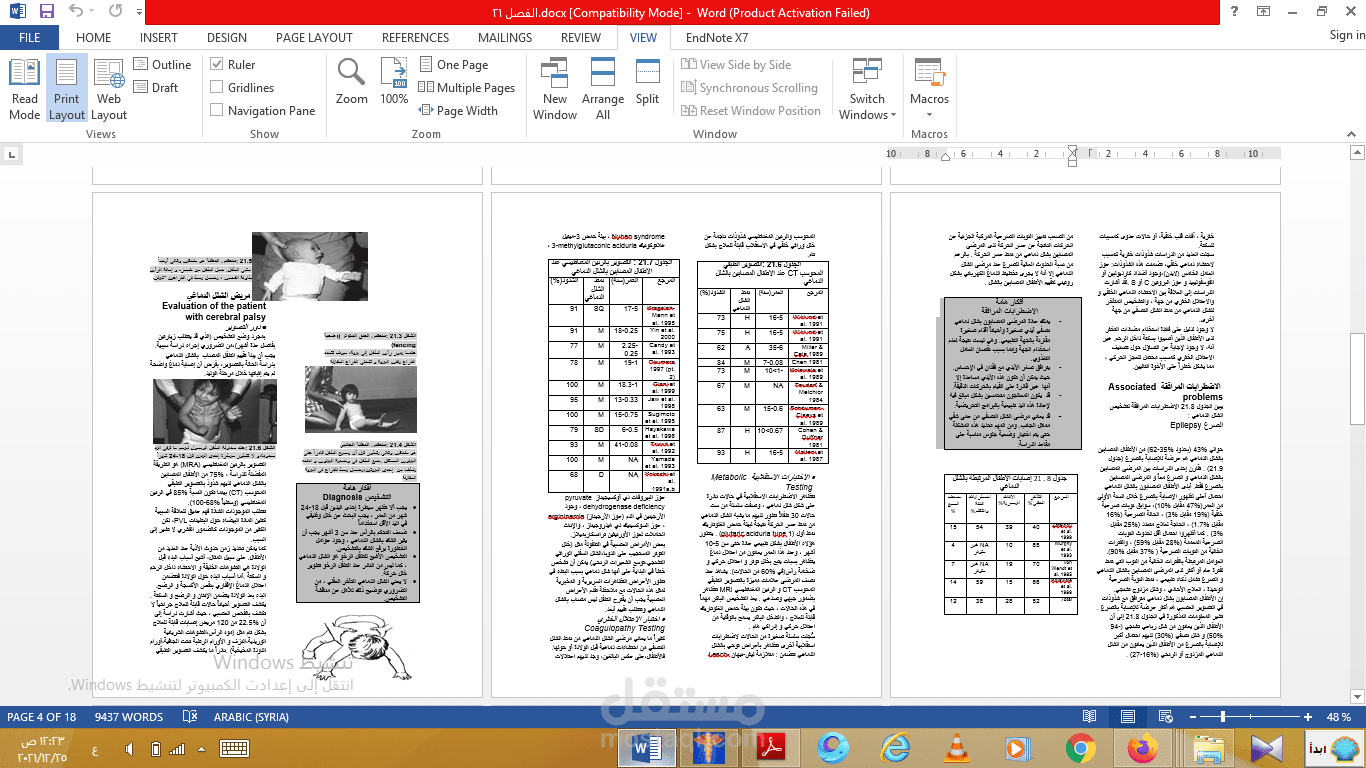Open Adobe Acrobat from taskbar
Viewport: 1366px width, 768px height.
pos(771,748)
